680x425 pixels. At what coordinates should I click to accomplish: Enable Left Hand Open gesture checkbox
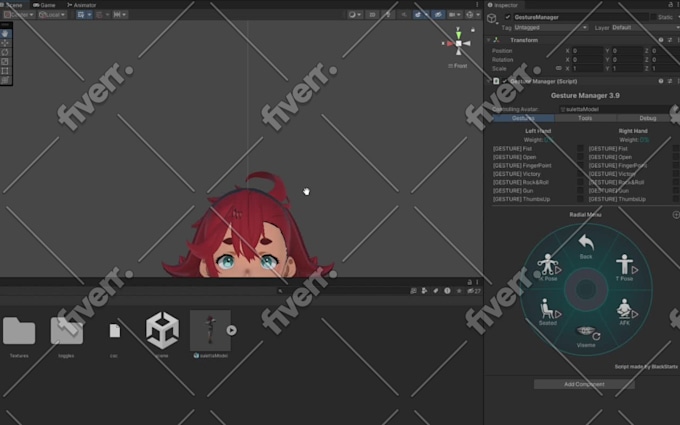pos(580,157)
